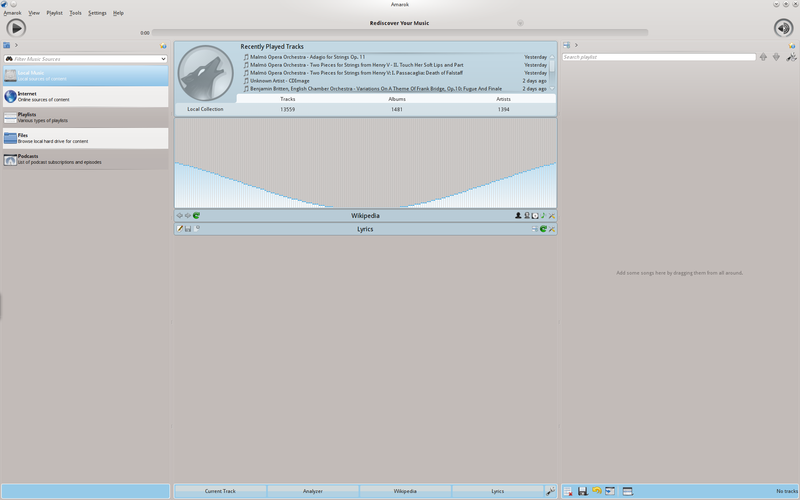This screenshot has width=800, height=500.
Task: Open playlist layout dropdown button
Action: pyautogui.click(x=628, y=491)
